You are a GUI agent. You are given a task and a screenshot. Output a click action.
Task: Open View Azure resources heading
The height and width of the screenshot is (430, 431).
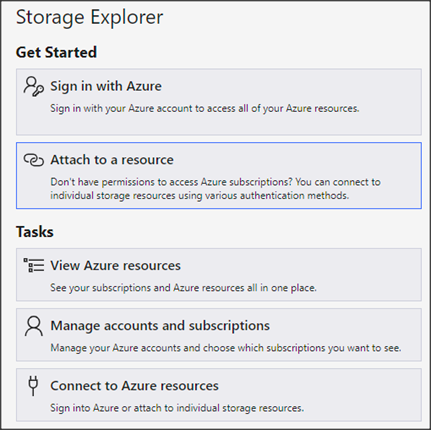coord(115,266)
